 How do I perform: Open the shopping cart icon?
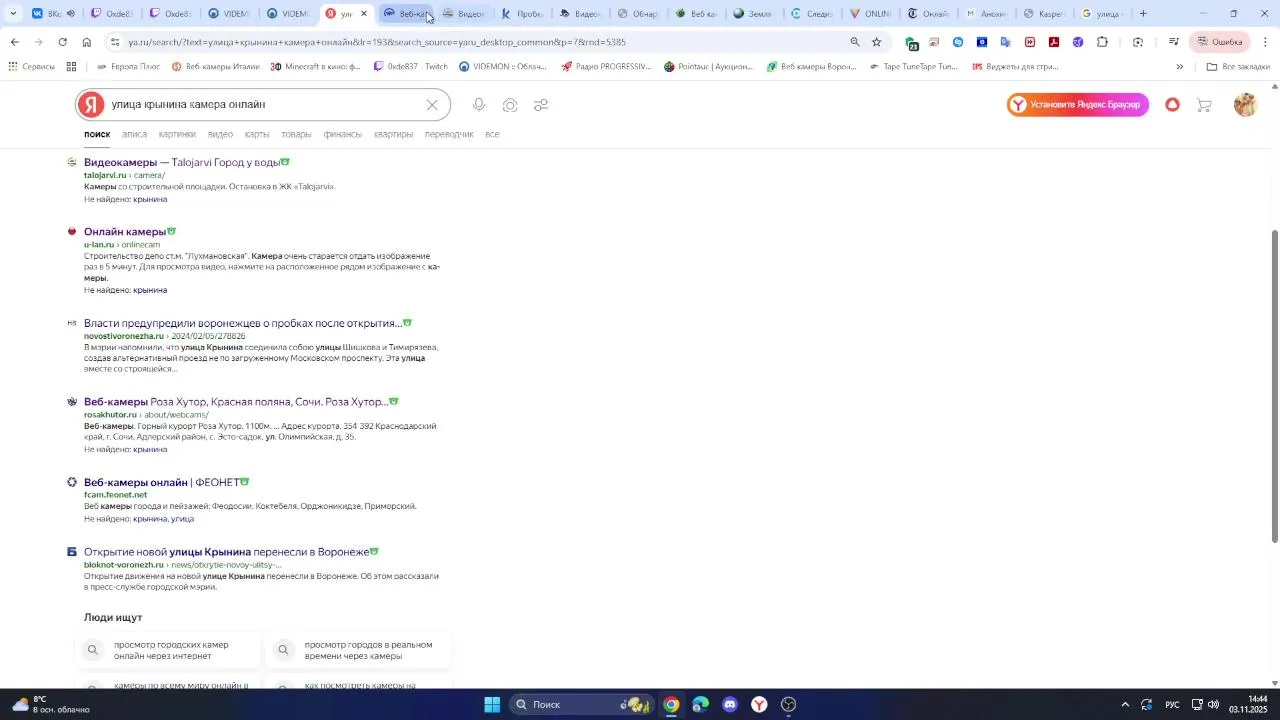(x=1204, y=105)
